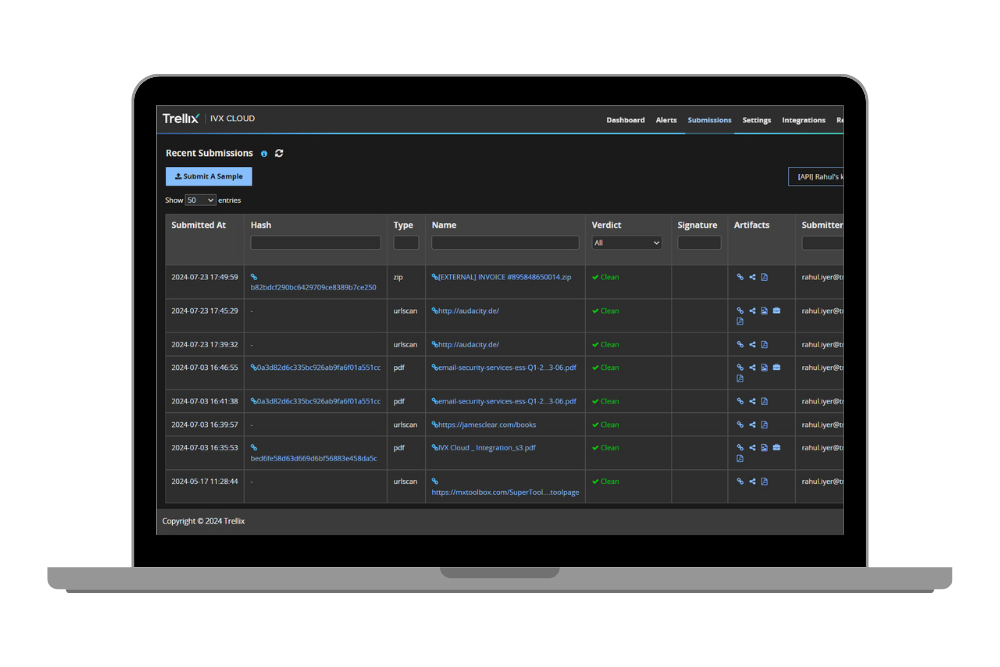Click the Submit A Sample button
Viewport: 1000px width, 667px height.
(209, 177)
